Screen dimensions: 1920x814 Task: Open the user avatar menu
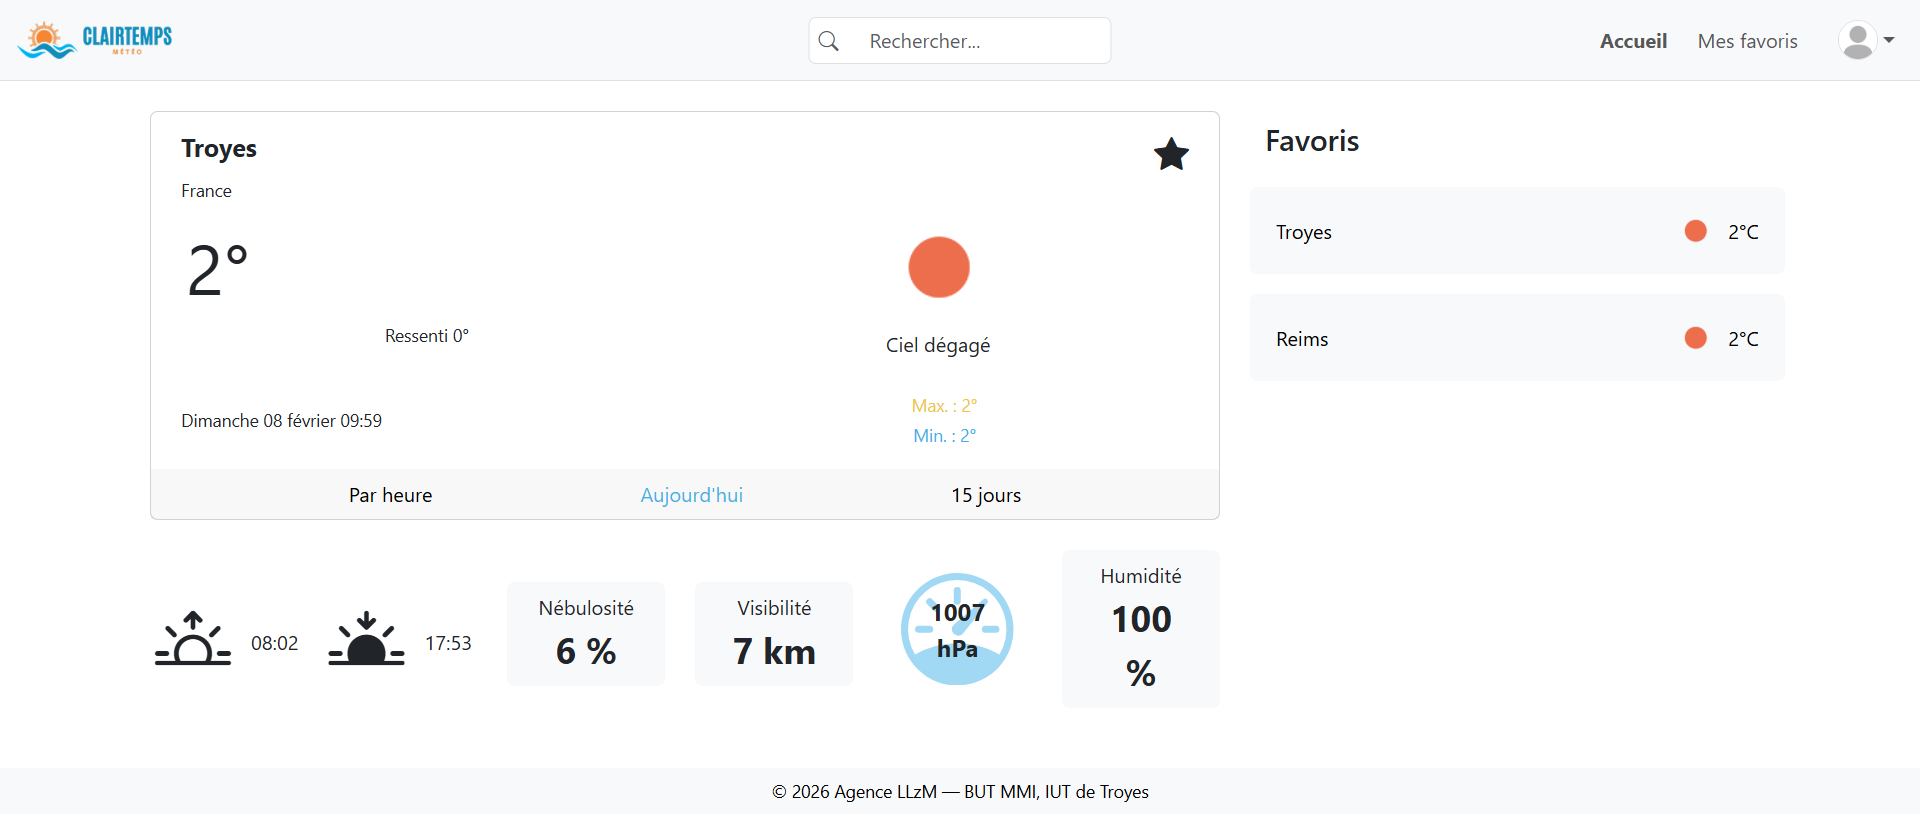(x=1857, y=41)
